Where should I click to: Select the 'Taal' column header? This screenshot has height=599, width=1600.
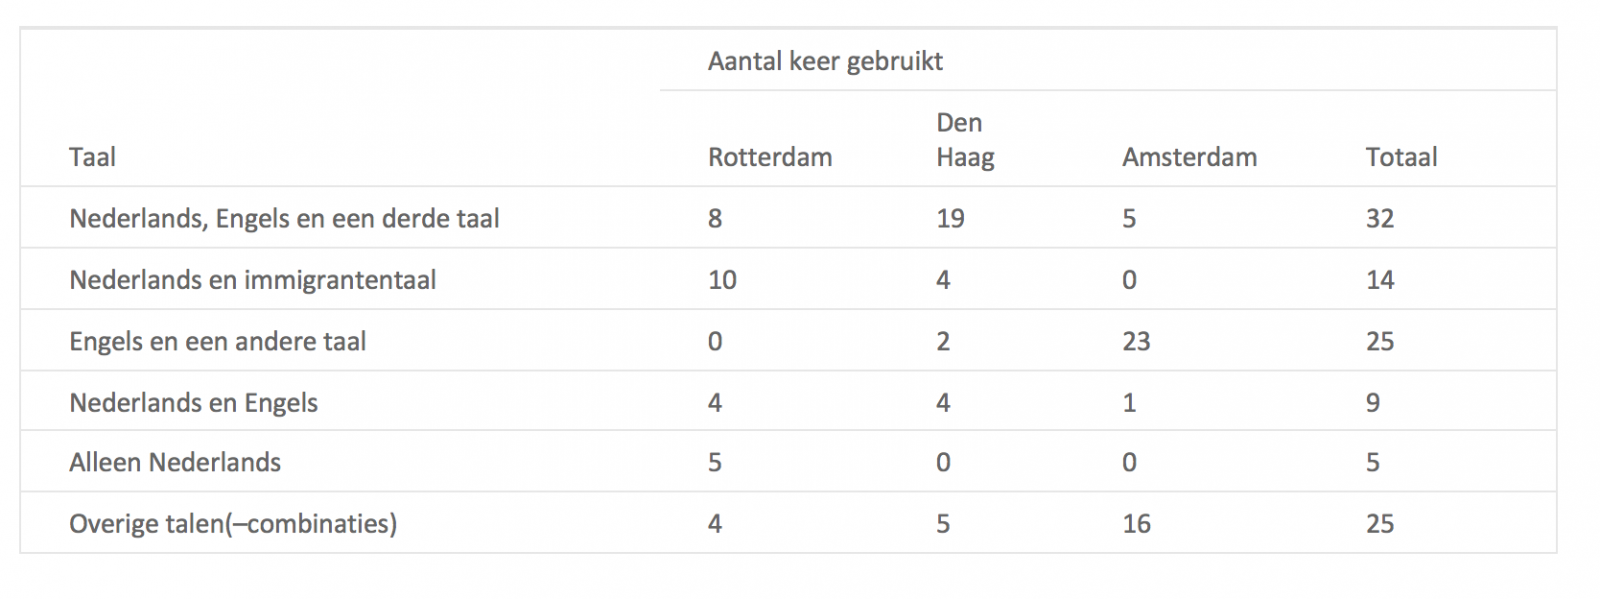(92, 157)
